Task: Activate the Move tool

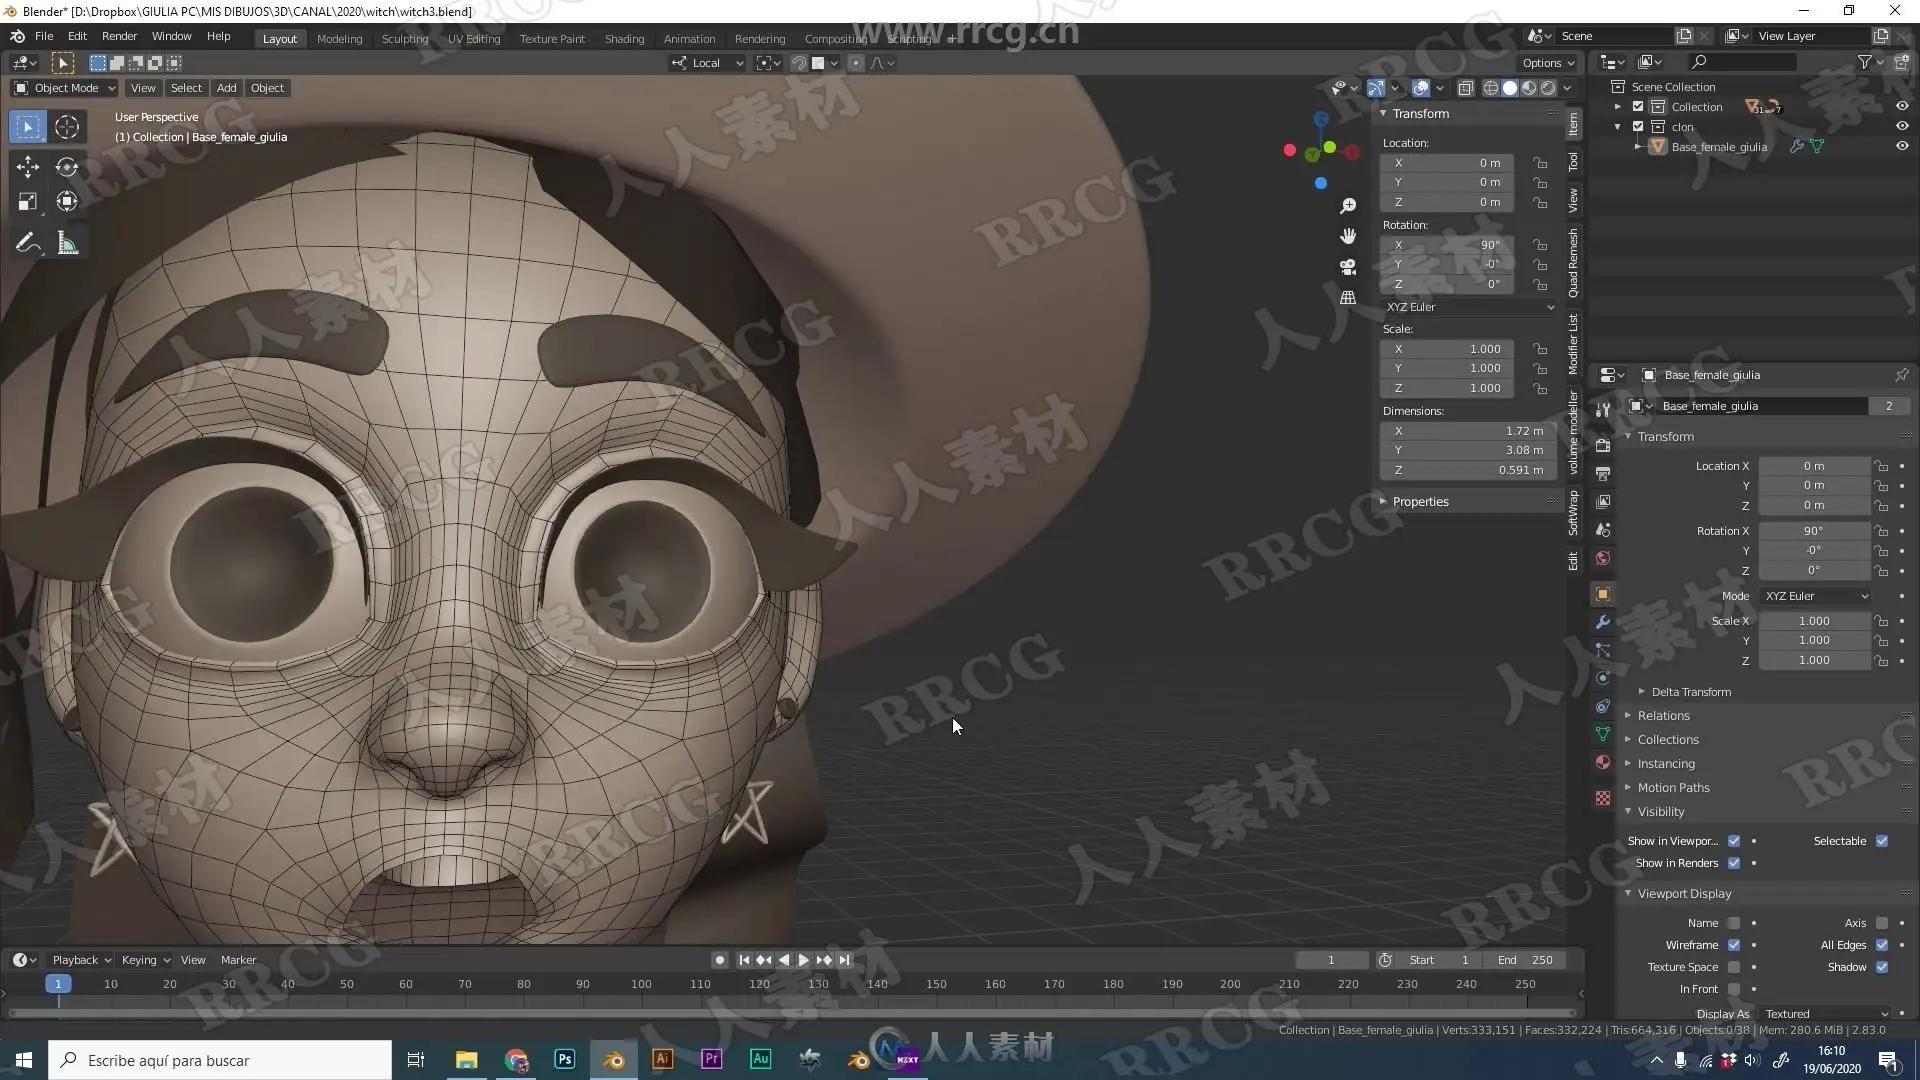Action: click(28, 167)
